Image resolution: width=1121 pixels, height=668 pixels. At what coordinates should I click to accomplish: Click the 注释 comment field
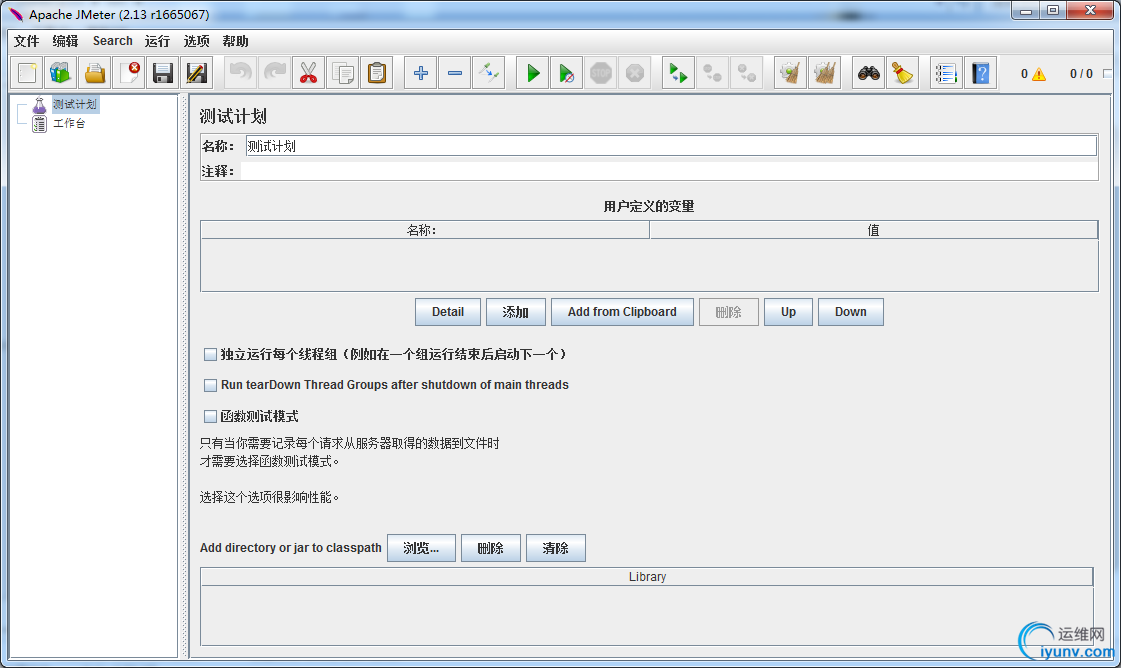tap(669, 171)
